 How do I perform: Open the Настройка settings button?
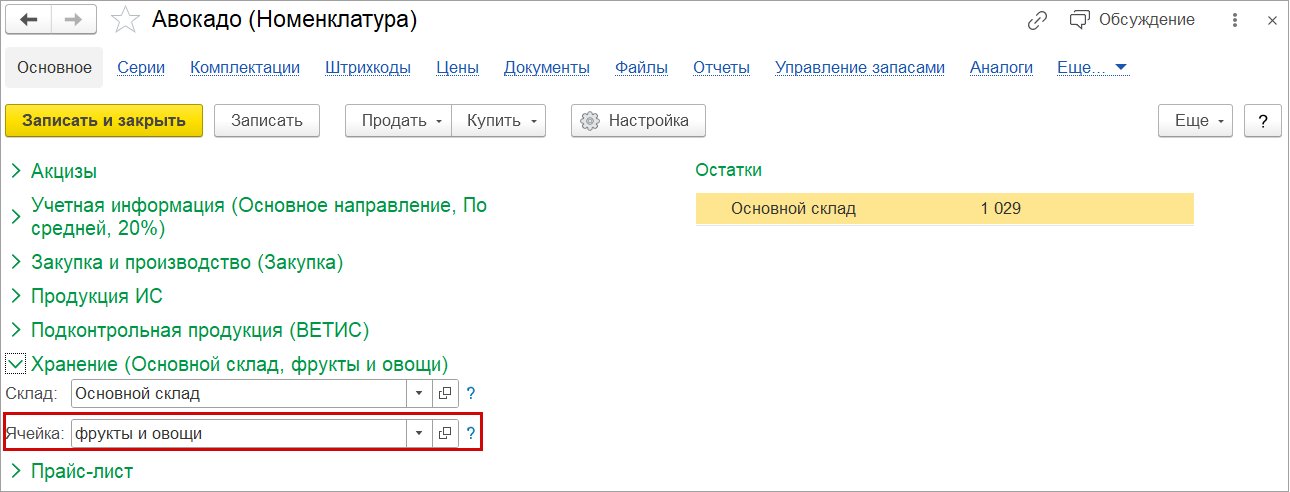pyautogui.click(x=637, y=121)
